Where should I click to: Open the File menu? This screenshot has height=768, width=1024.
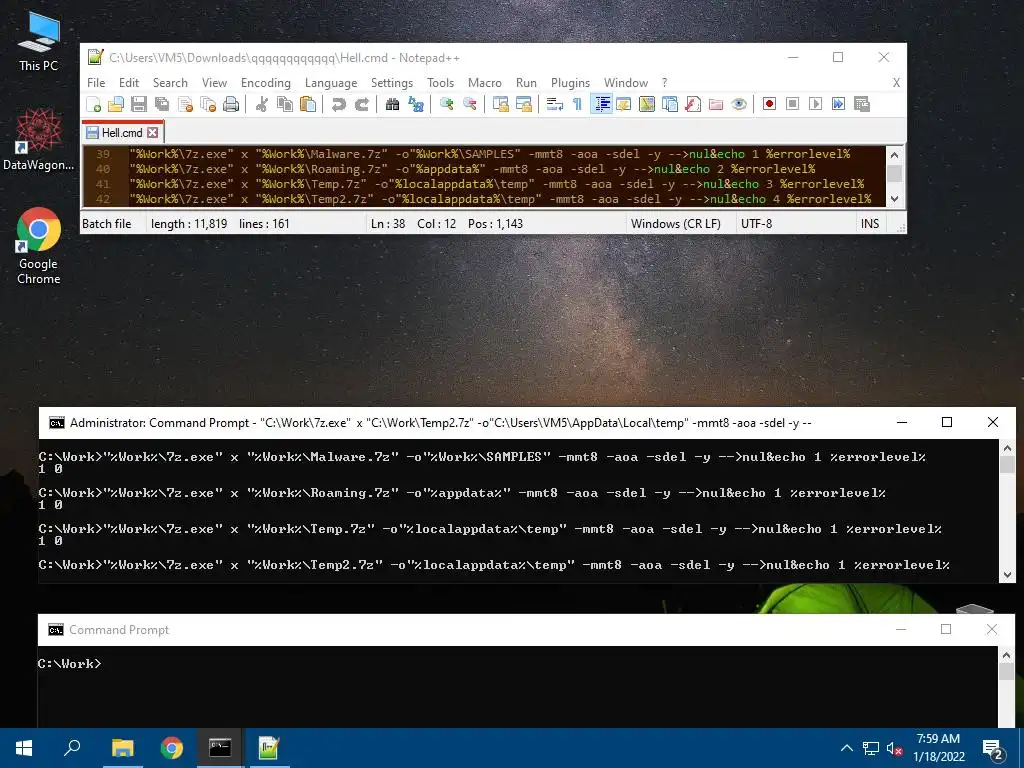point(96,83)
